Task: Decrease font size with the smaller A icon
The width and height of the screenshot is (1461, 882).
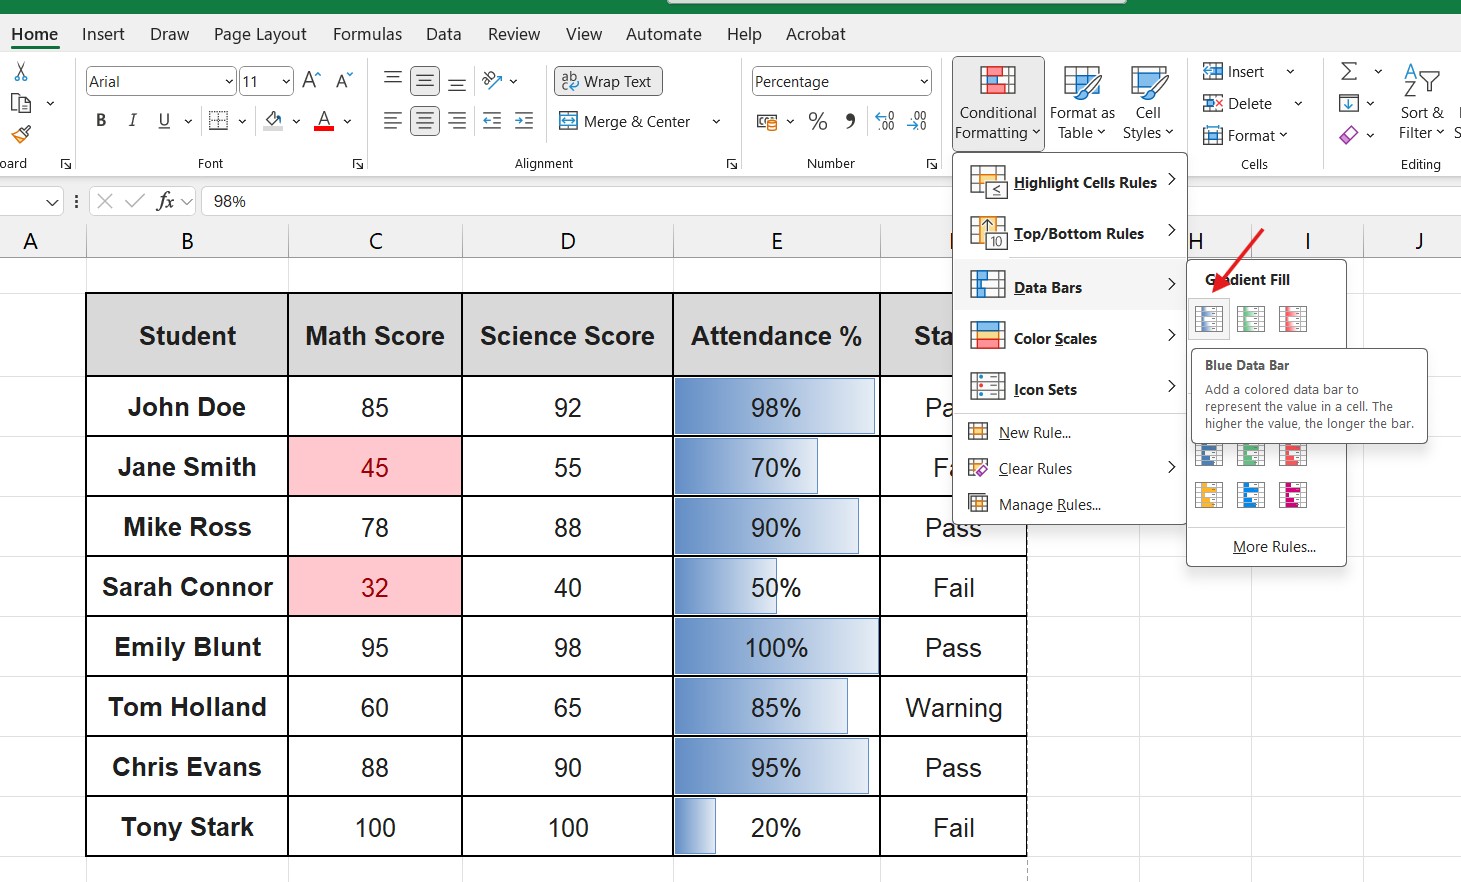Action: pyautogui.click(x=344, y=81)
